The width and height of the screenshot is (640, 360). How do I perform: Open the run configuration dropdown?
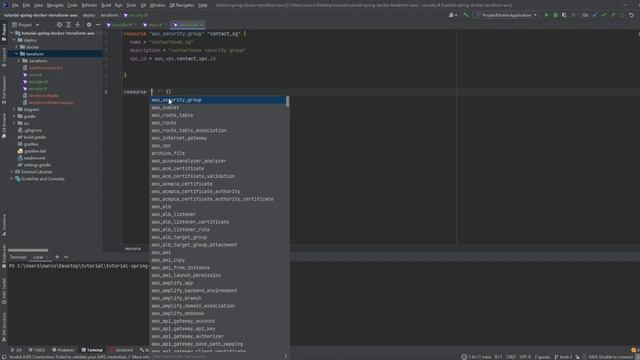tap(507, 15)
